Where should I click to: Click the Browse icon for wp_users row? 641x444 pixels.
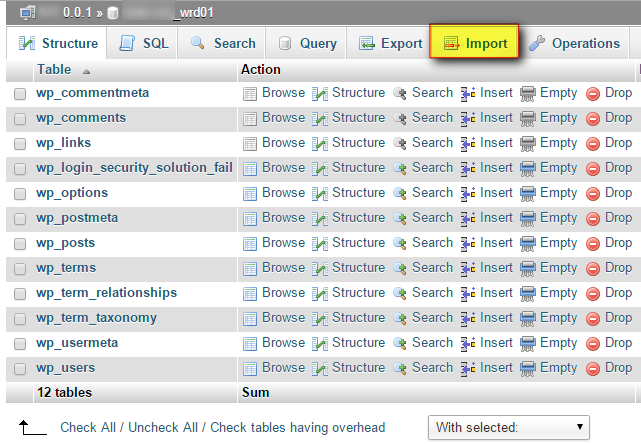[x=250, y=368]
